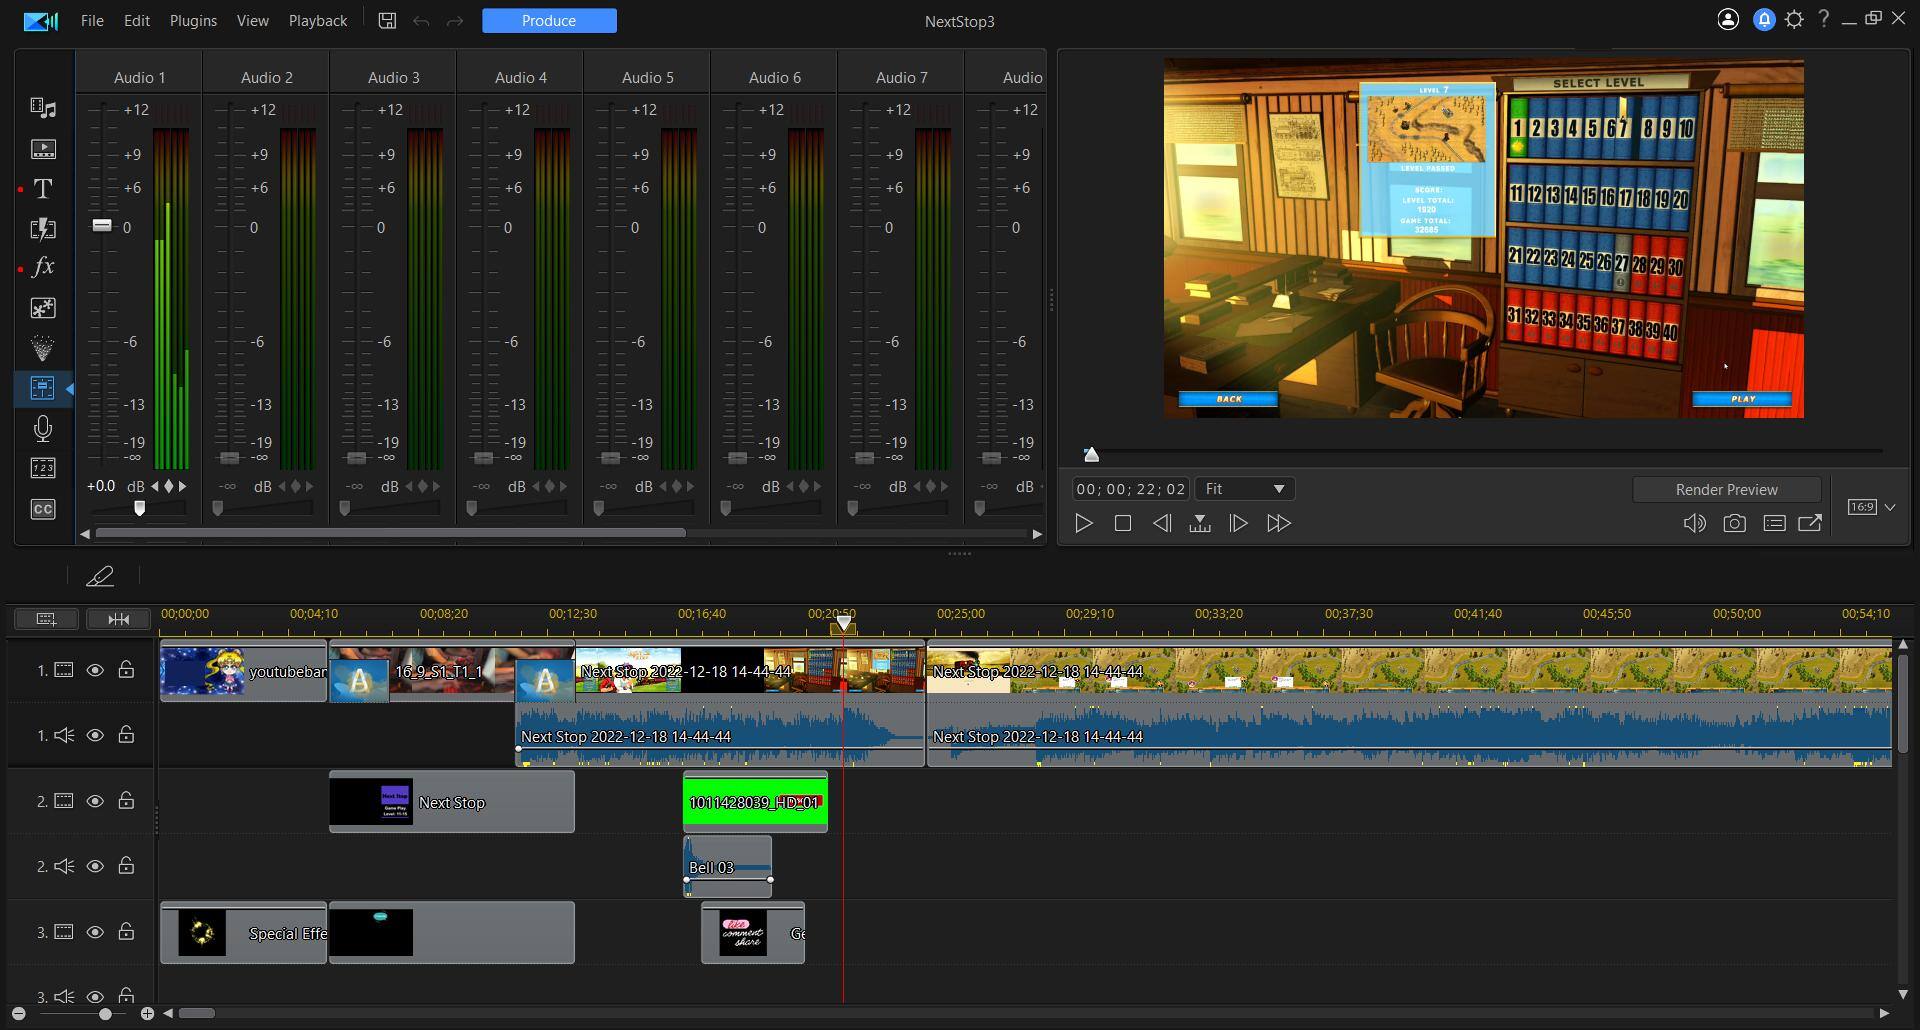Click the Save project icon
The height and width of the screenshot is (1030, 1920).
(x=387, y=21)
